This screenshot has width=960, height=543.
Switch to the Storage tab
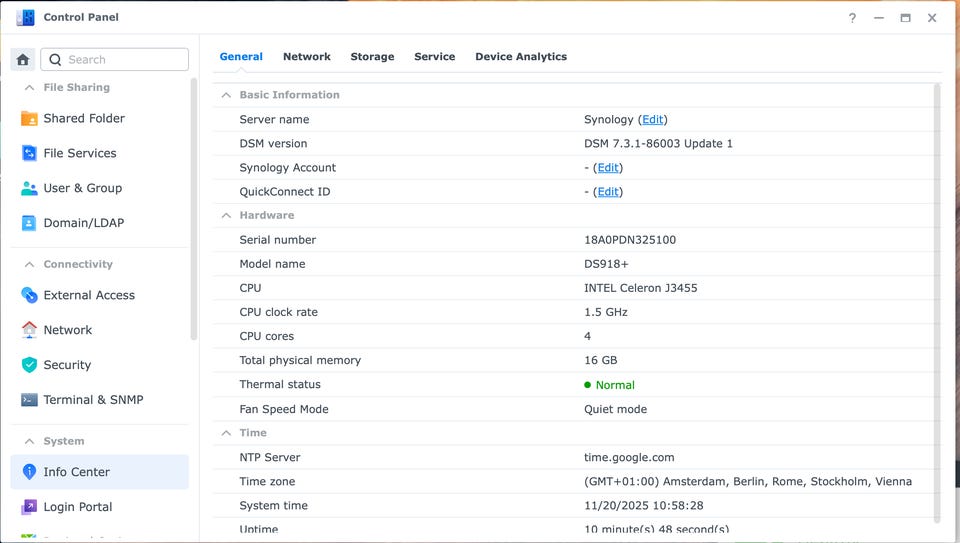(372, 57)
